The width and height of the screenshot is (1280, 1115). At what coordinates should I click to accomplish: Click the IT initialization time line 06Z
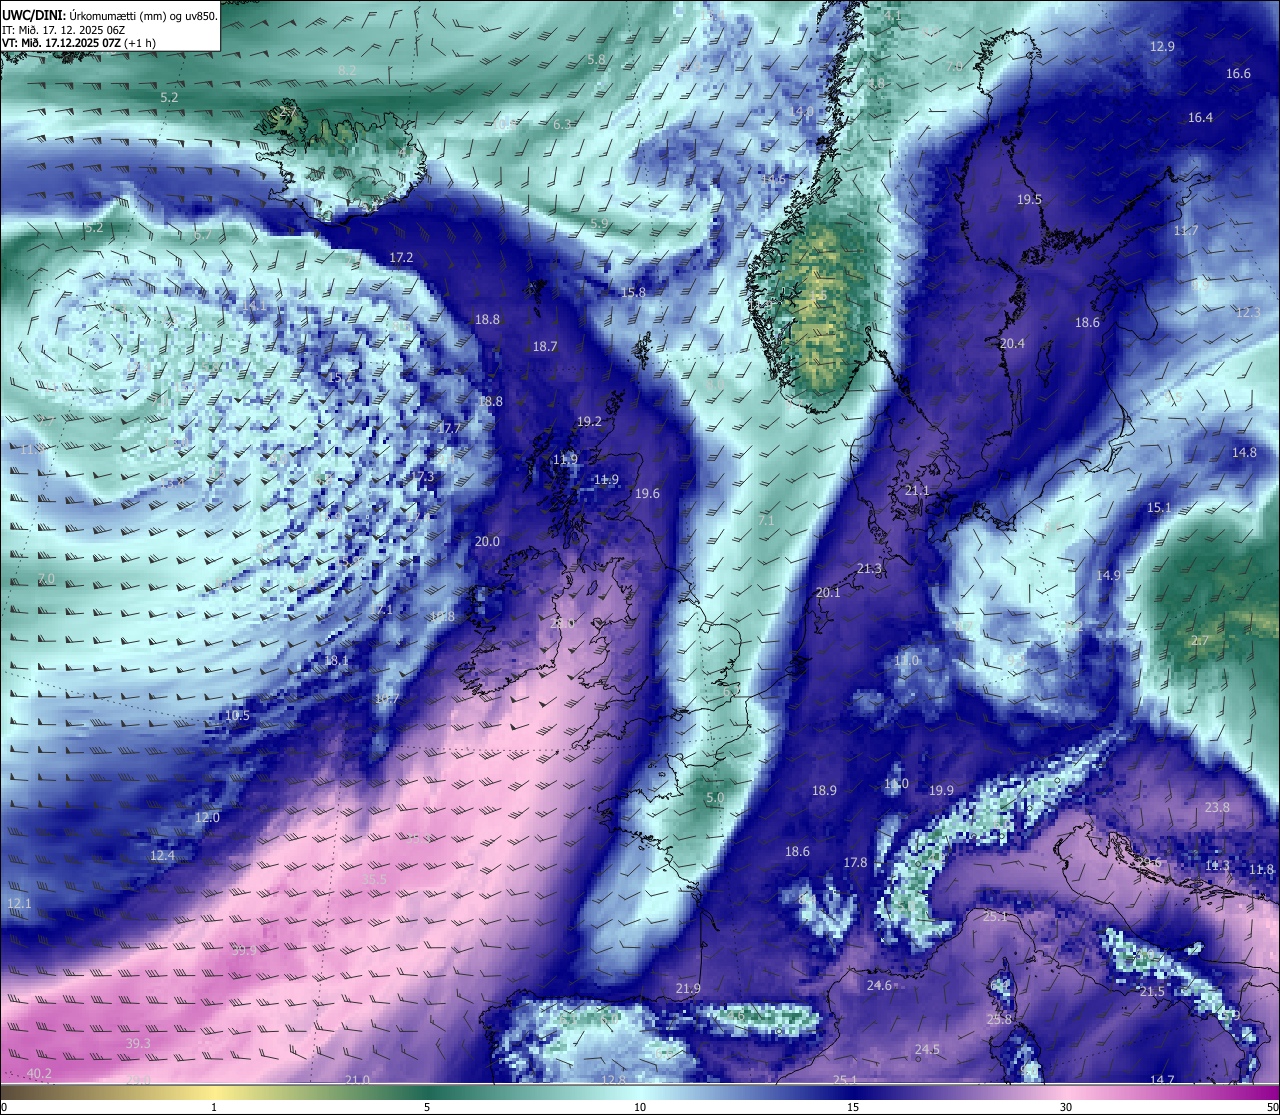pos(63,30)
